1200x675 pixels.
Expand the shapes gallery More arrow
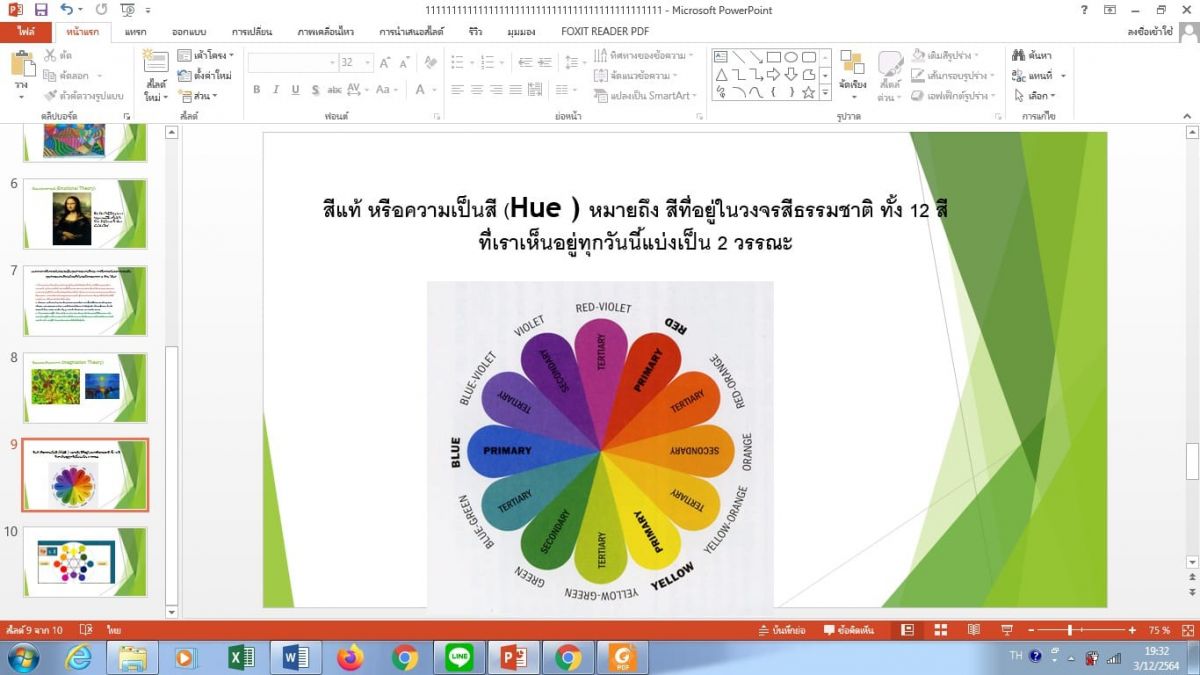point(825,93)
